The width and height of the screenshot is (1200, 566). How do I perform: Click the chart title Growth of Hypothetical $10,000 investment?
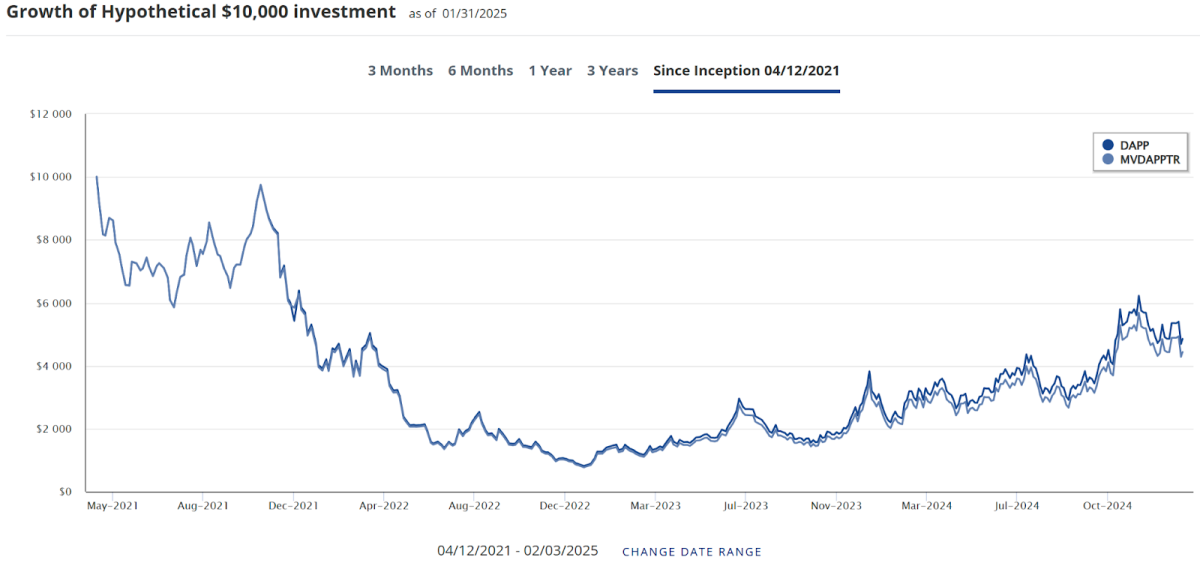(201, 12)
